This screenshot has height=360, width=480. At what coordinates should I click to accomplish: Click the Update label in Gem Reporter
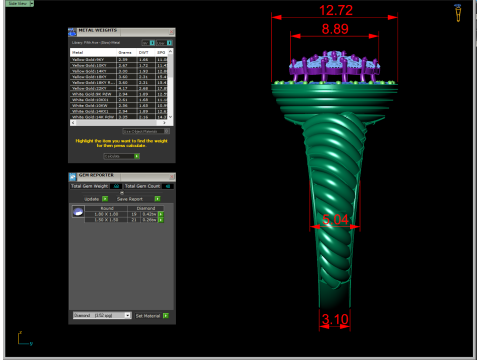[91, 199]
